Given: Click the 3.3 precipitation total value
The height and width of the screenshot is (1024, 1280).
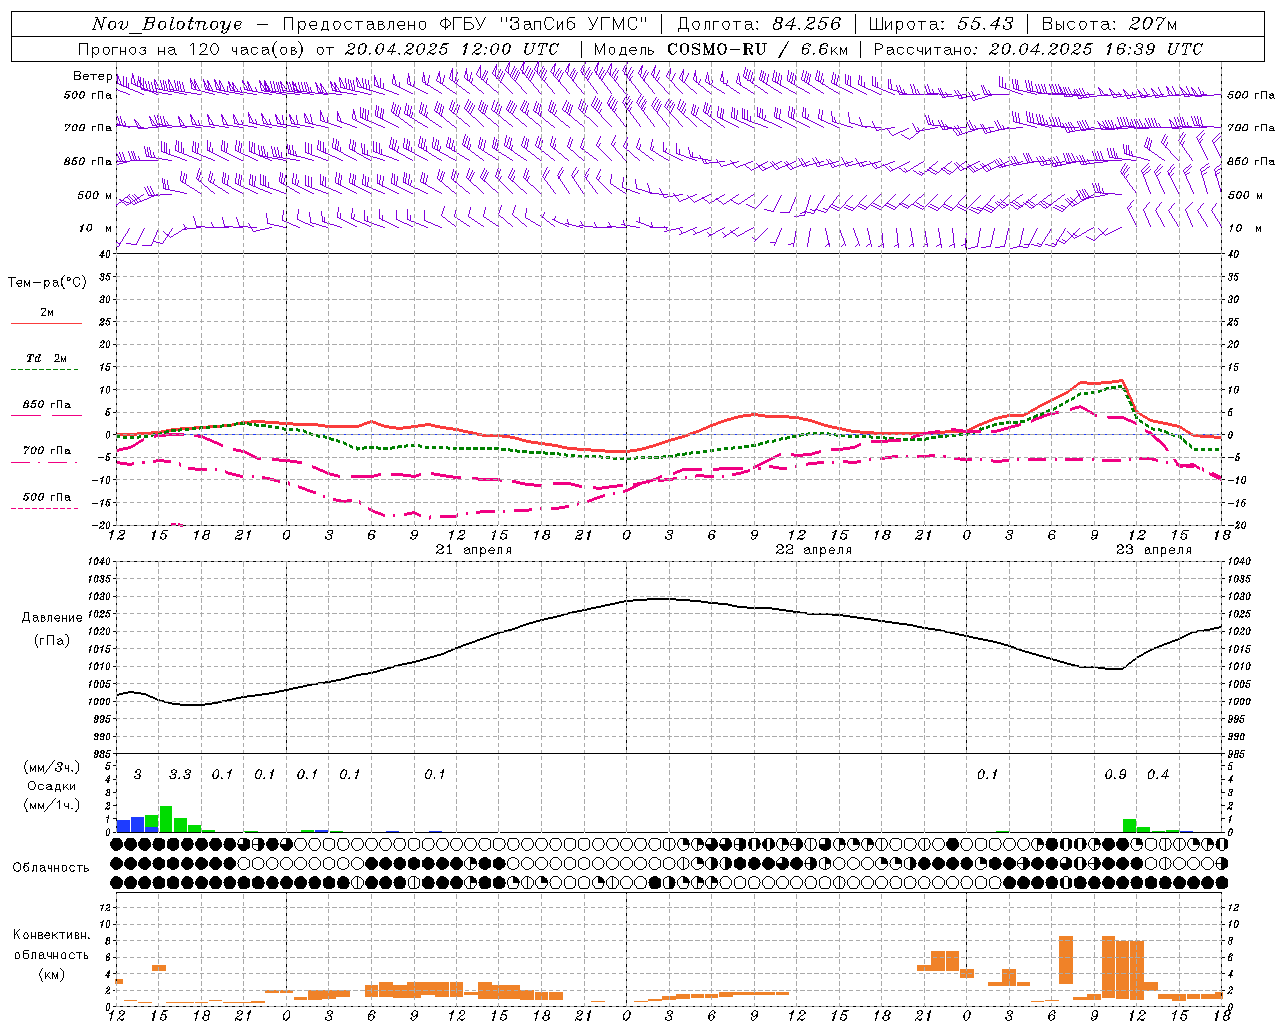Looking at the screenshot, I should [x=180, y=775].
